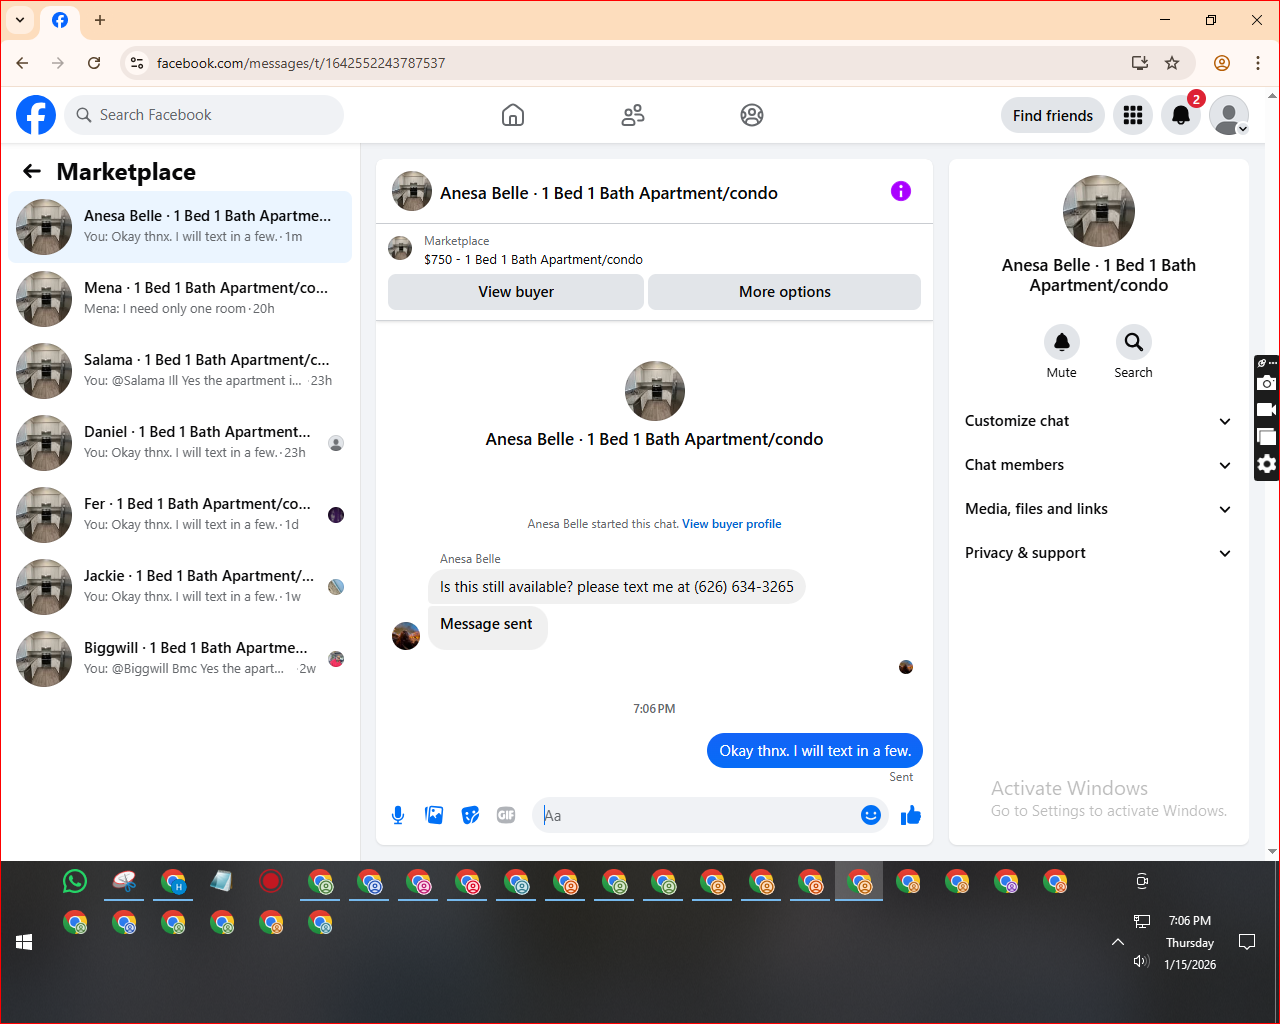Open the View buyer profile link
Image resolution: width=1280 pixels, height=1024 pixels.
(732, 524)
